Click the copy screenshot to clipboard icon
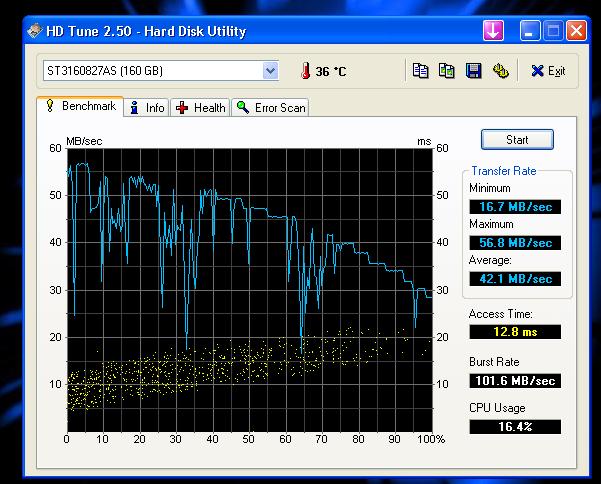601x484 pixels. [447, 71]
